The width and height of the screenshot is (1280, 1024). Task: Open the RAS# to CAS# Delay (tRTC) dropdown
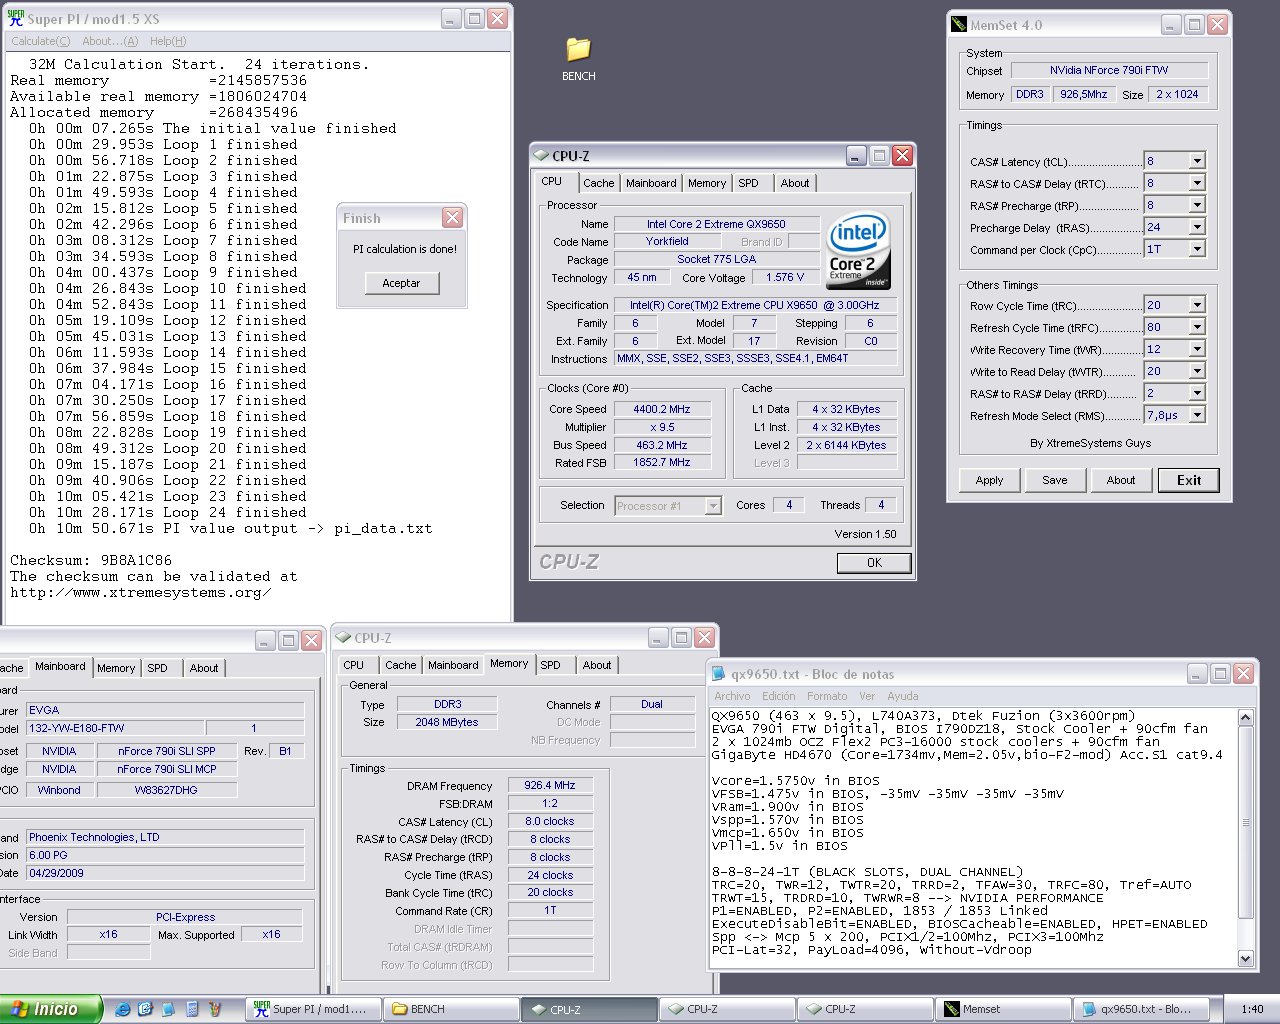1197,183
